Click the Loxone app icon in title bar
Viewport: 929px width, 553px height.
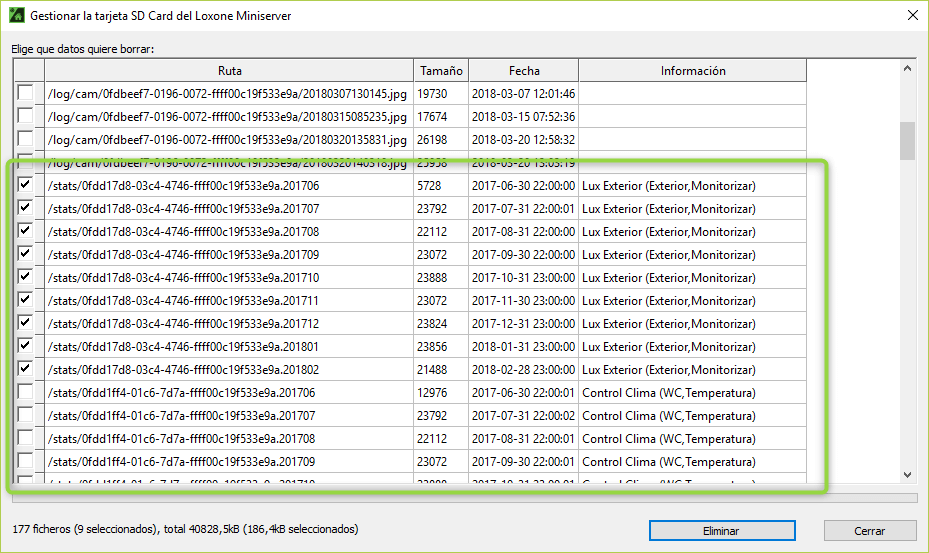pyautogui.click(x=16, y=16)
